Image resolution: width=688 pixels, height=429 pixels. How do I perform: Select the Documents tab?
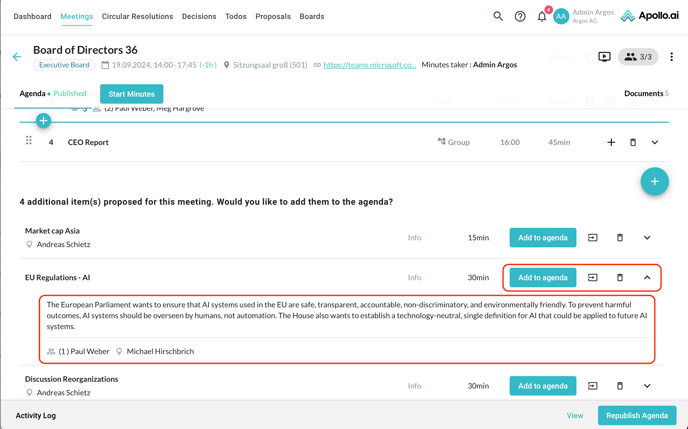click(x=645, y=93)
